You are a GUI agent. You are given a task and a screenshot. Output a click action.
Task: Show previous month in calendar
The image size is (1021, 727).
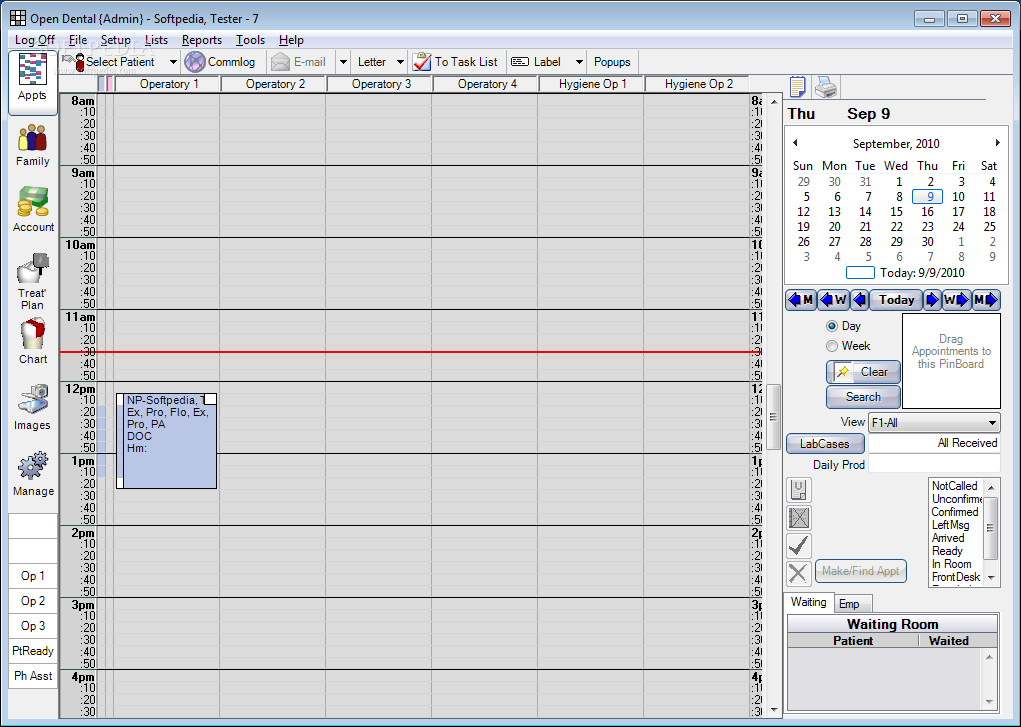(x=795, y=143)
